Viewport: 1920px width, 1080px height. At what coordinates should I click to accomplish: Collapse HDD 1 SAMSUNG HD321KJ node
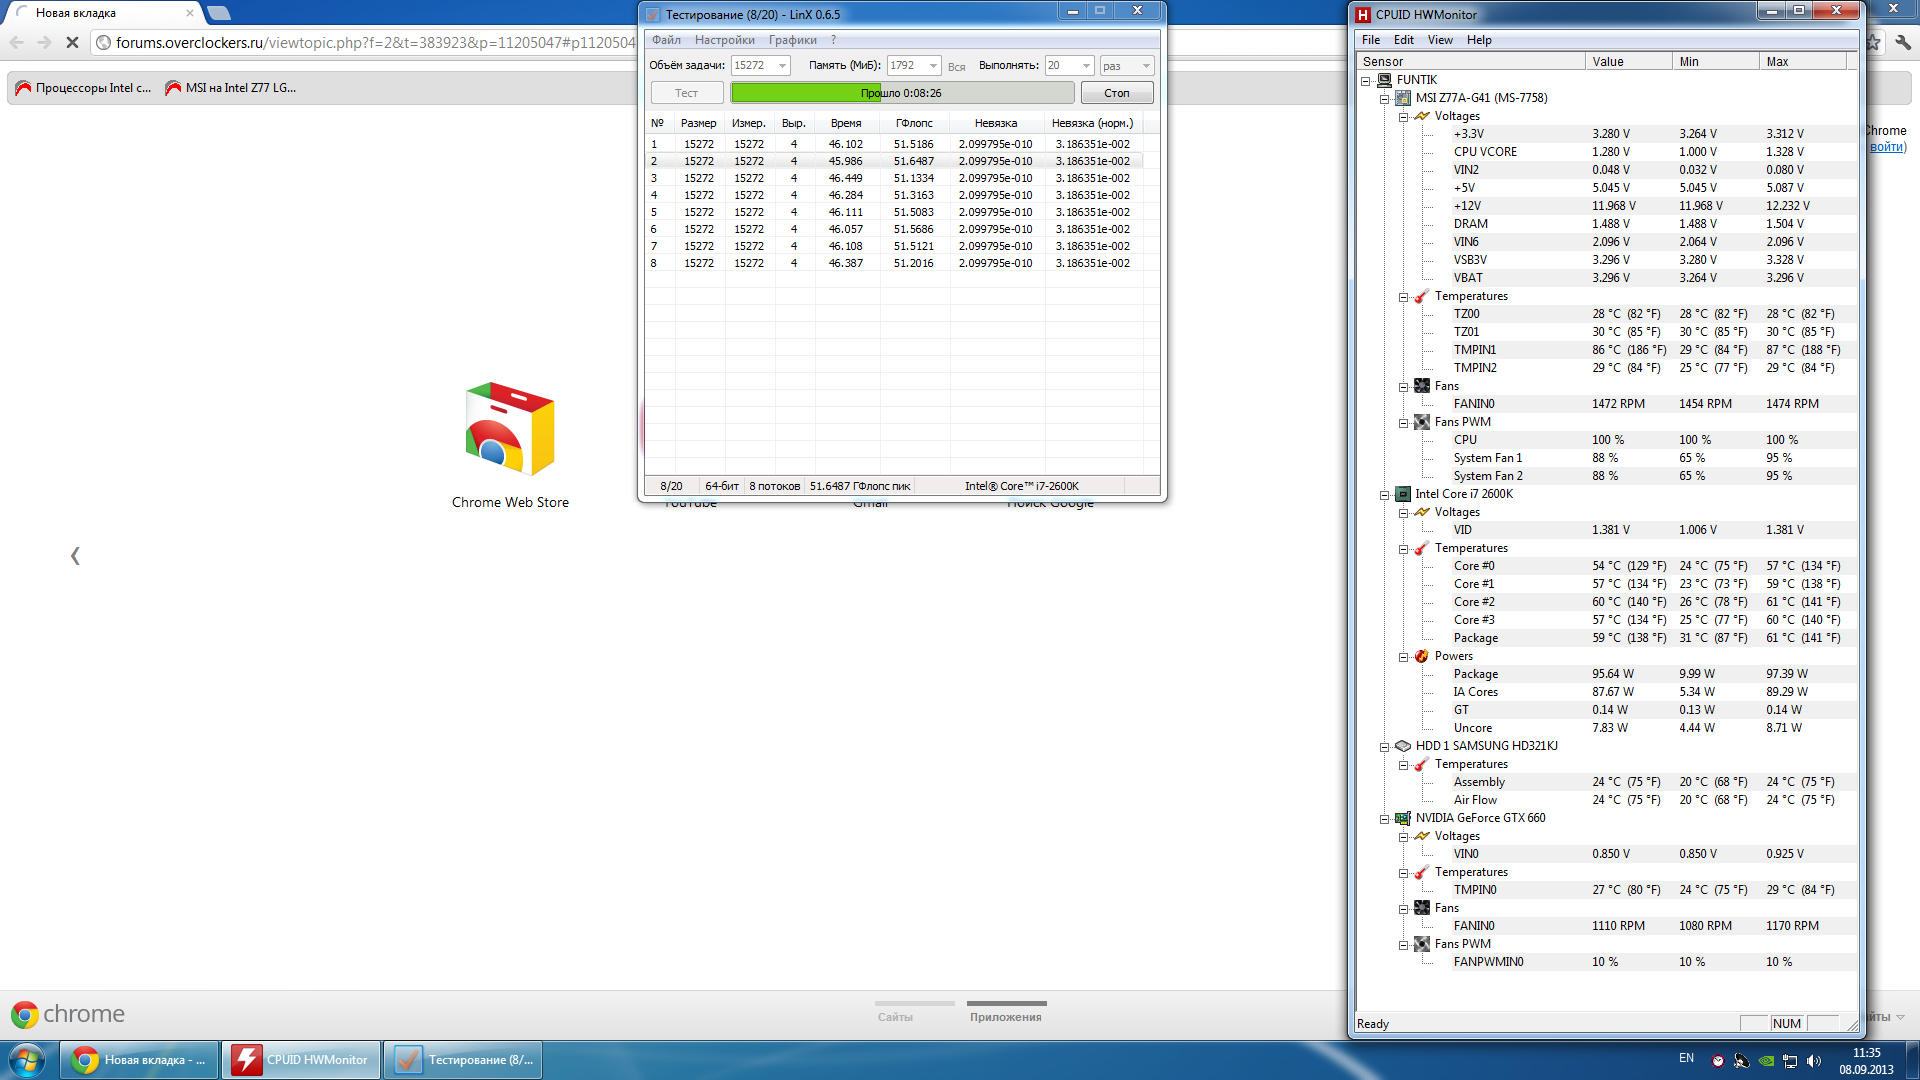tap(1385, 746)
